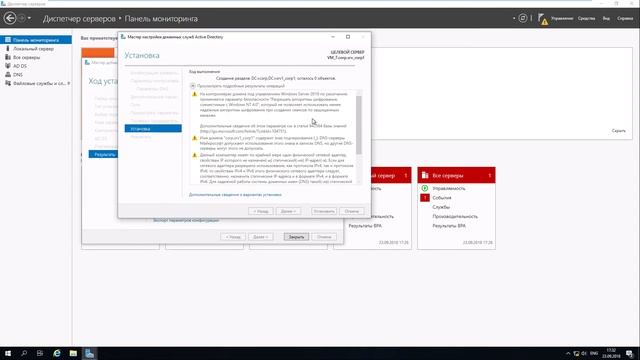Open File Explorer from taskbar

pyautogui.click(x=73, y=353)
